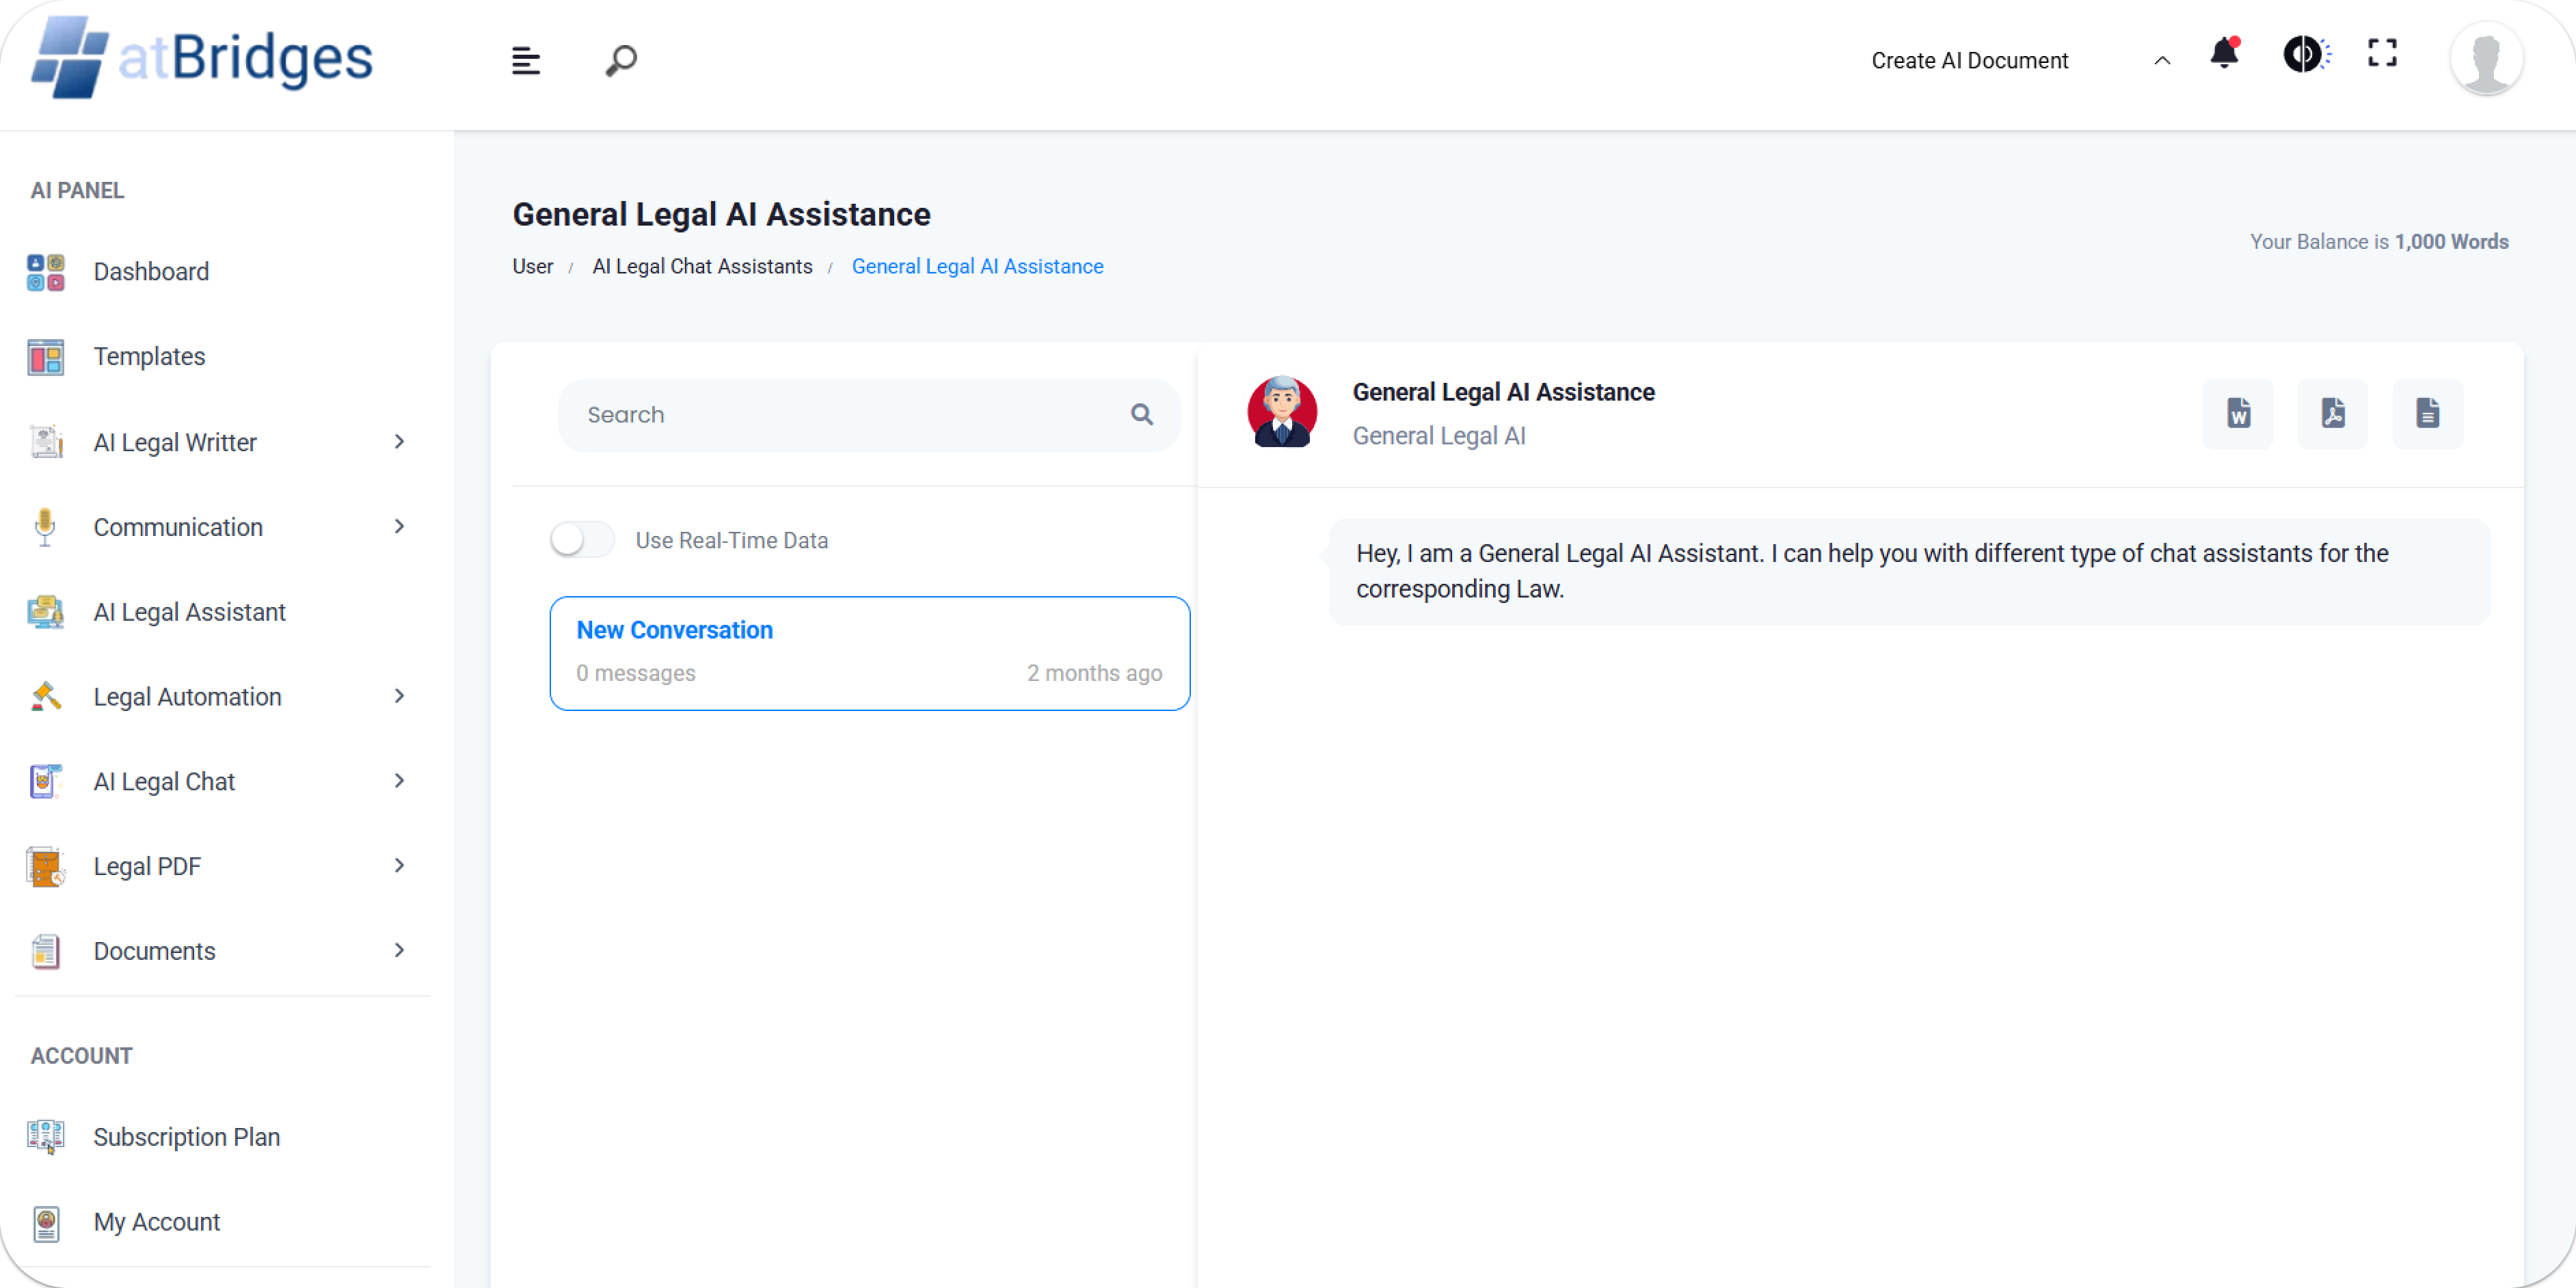Enable Use Real-Time Data switch

[x=583, y=540]
